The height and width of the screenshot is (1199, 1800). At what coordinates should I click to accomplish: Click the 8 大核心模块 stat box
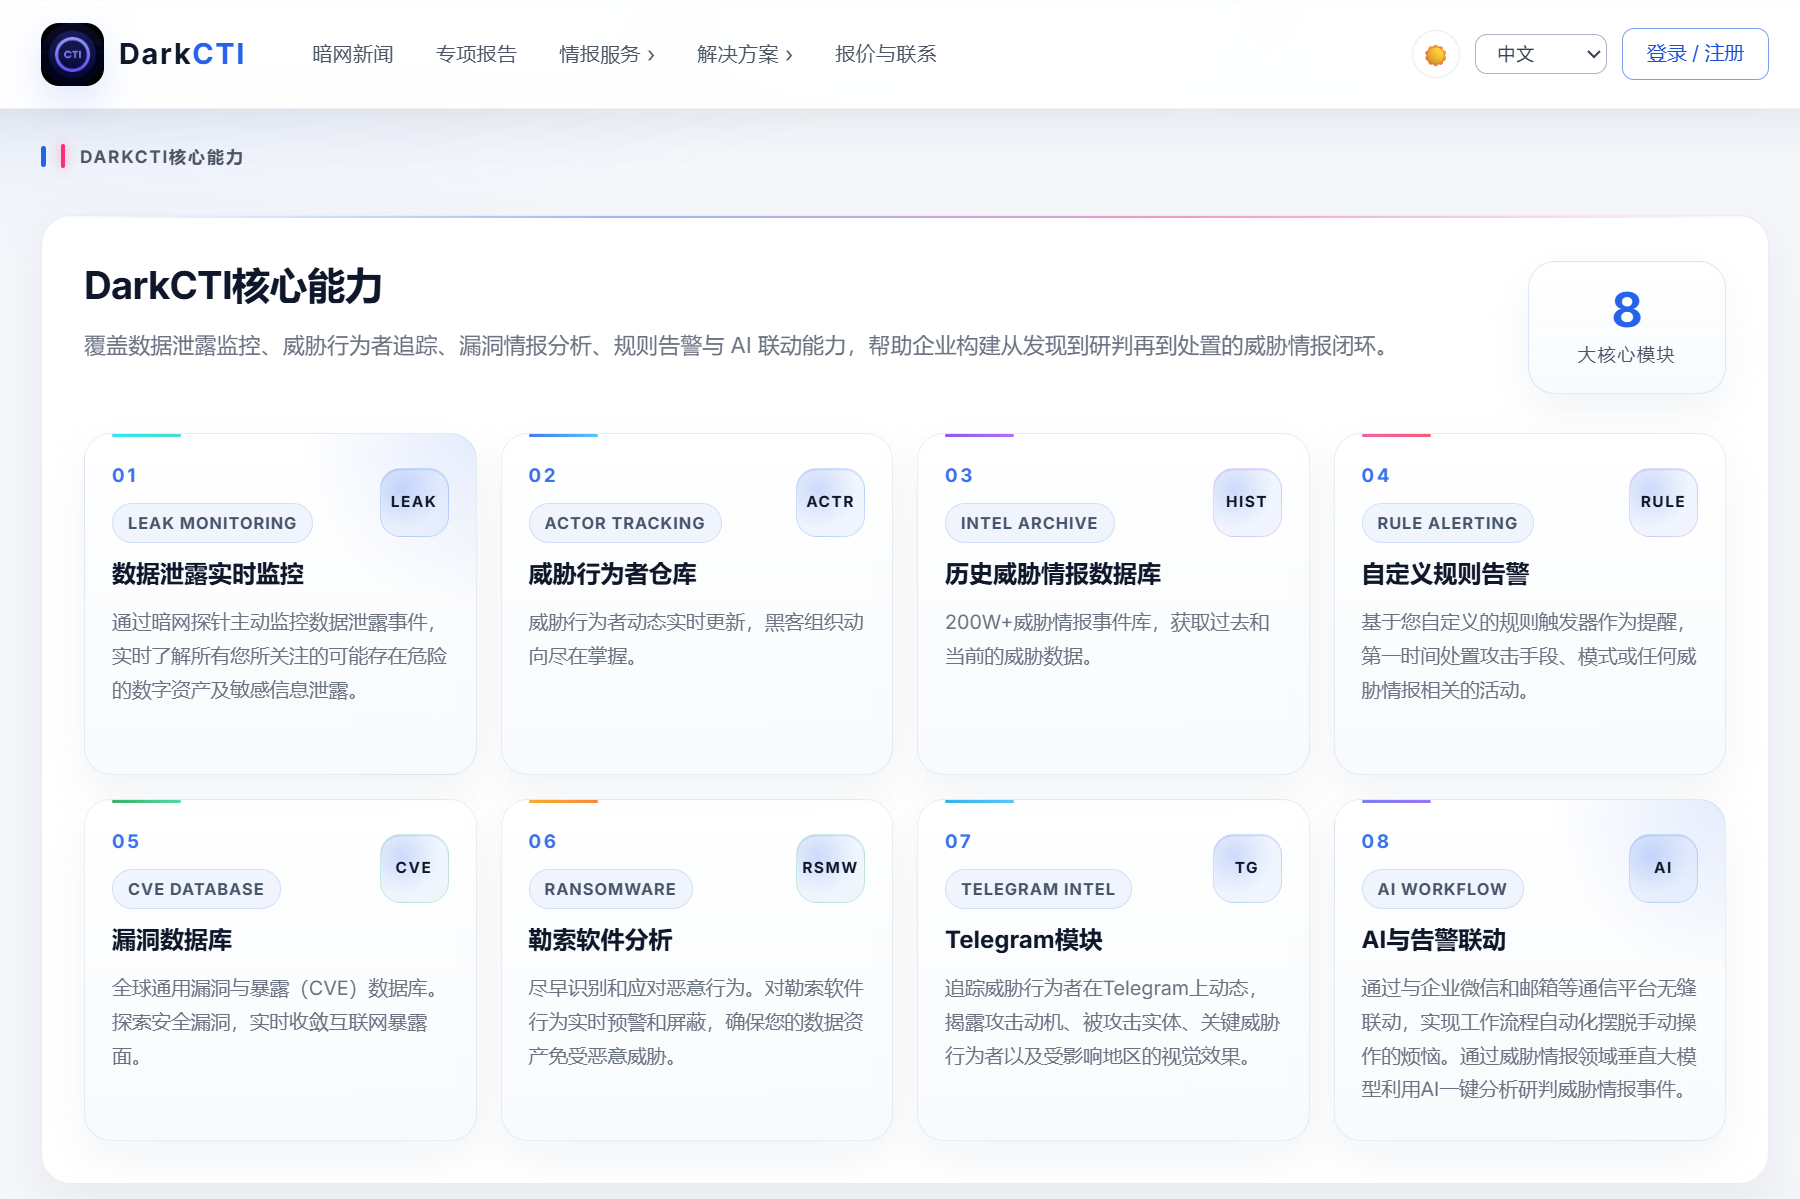point(1625,328)
